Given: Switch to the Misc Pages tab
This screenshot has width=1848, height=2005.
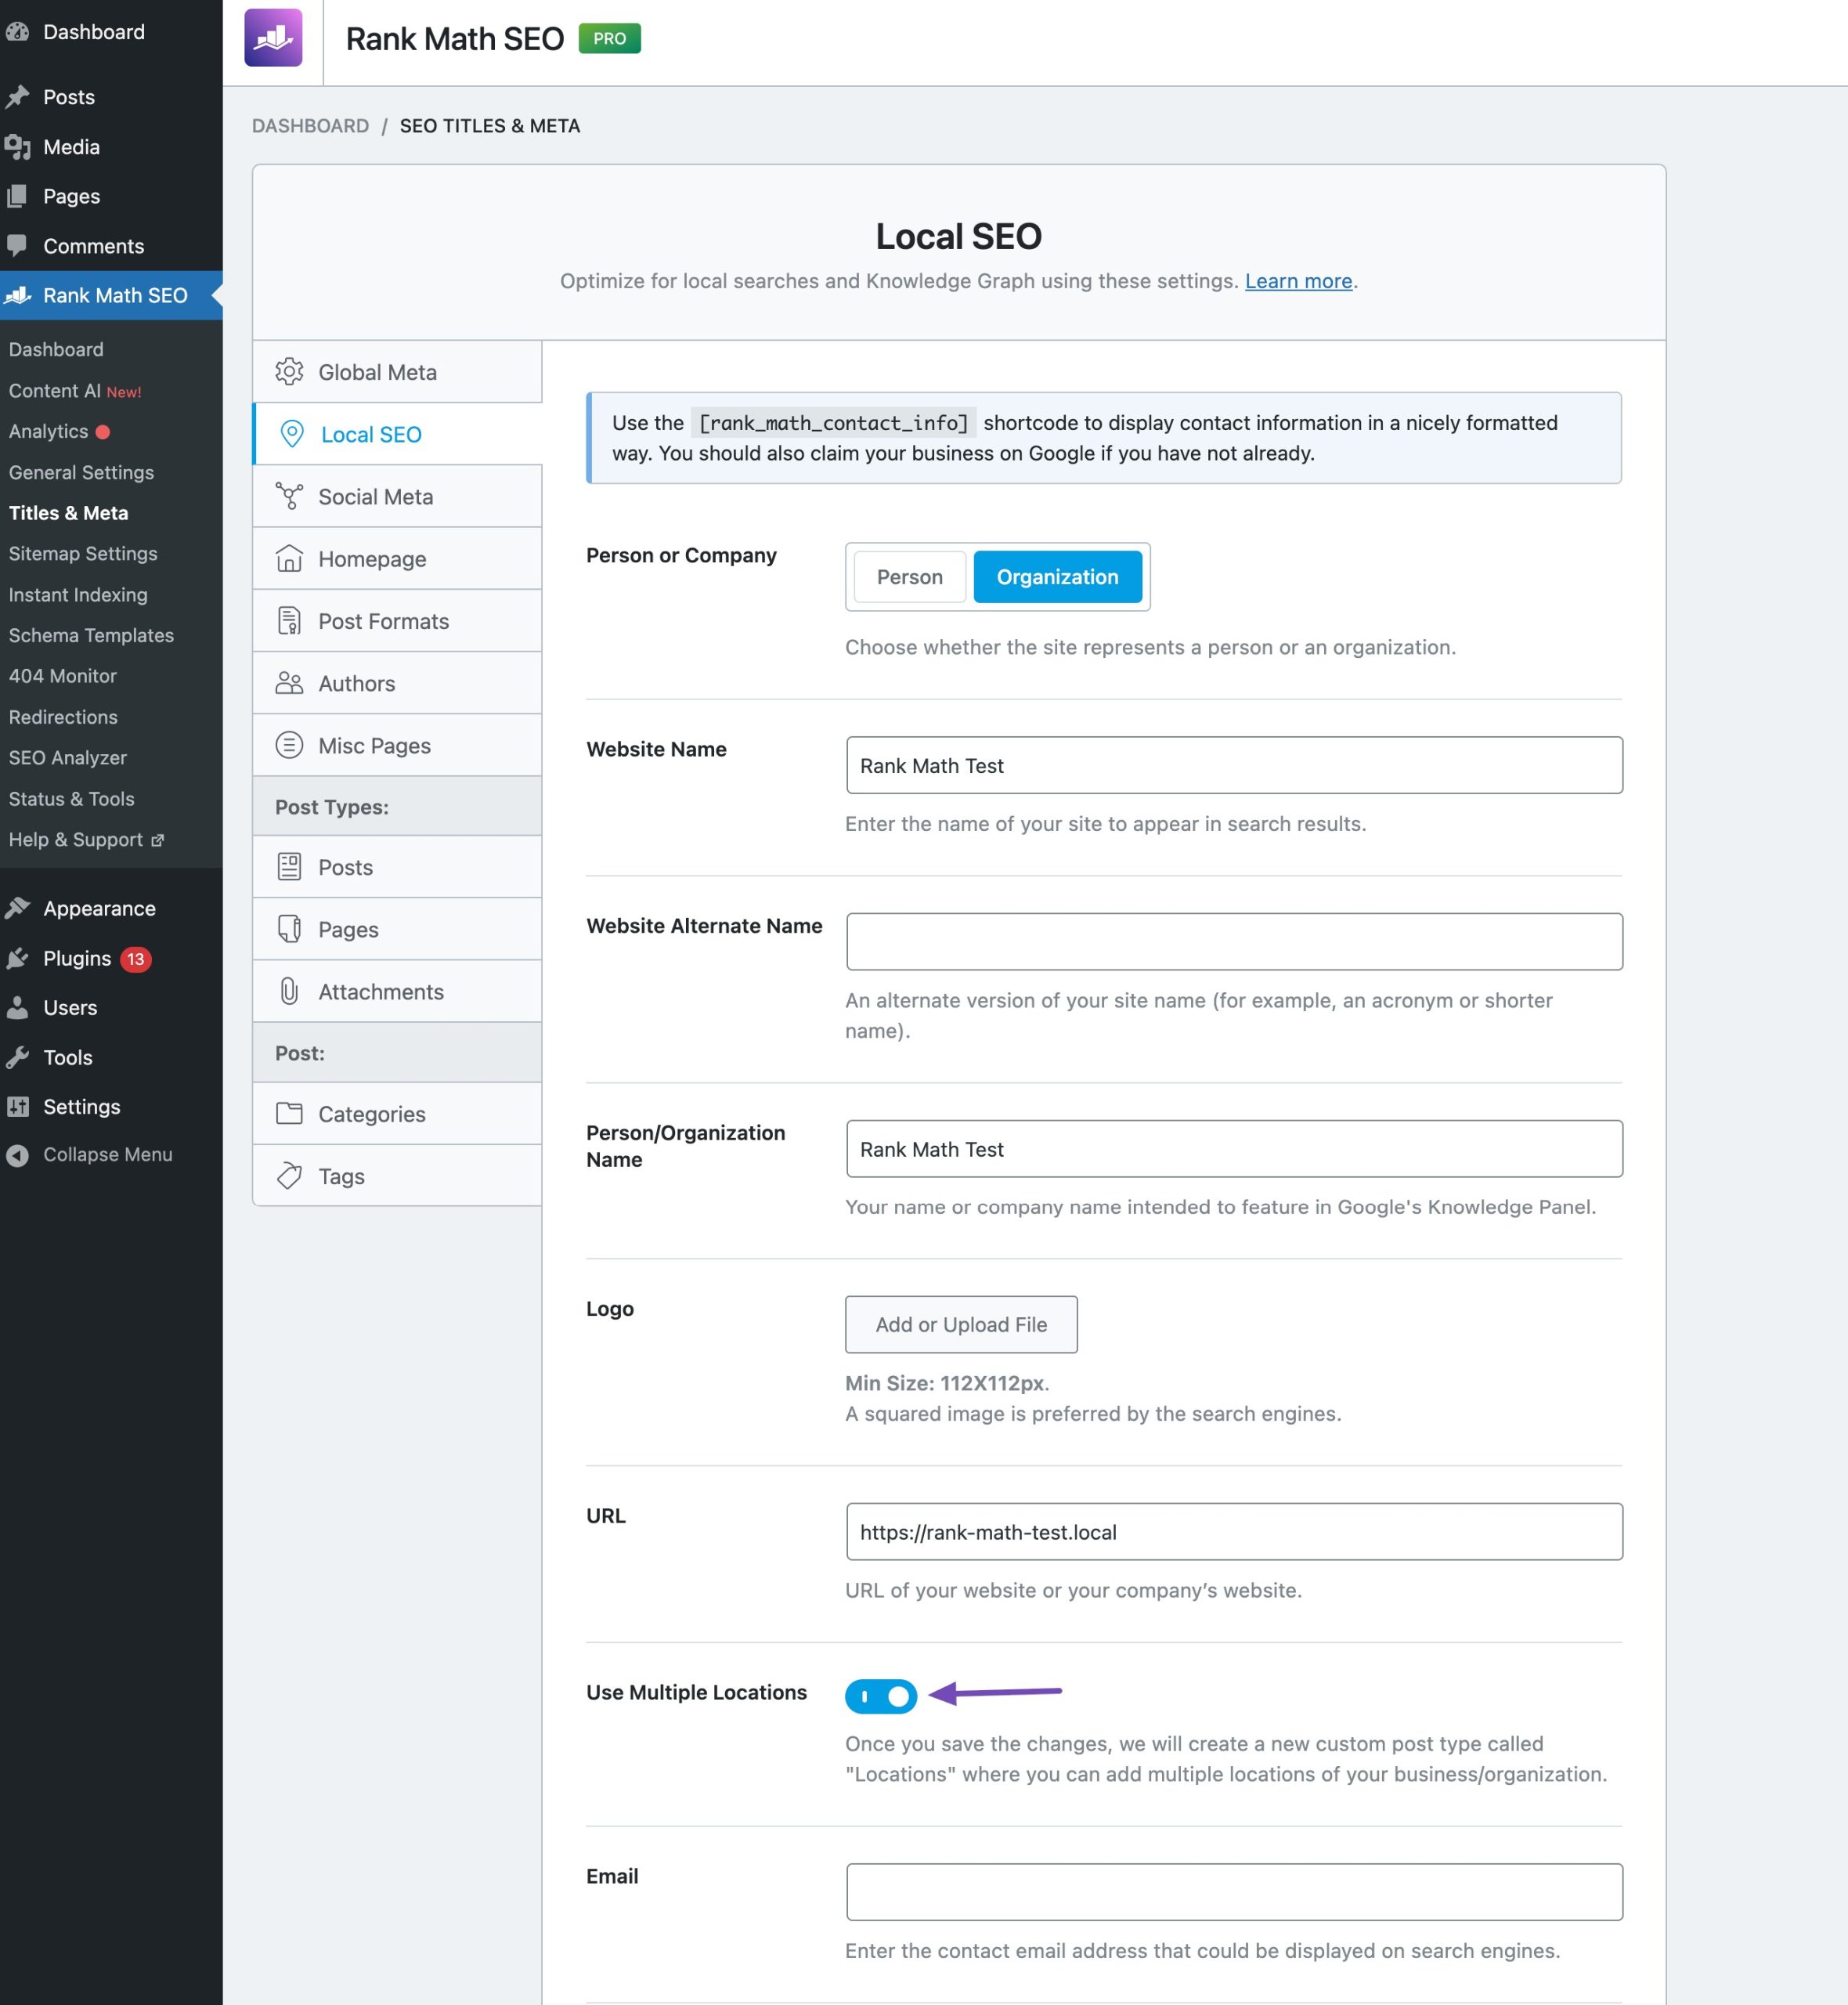Looking at the screenshot, I should 397,745.
